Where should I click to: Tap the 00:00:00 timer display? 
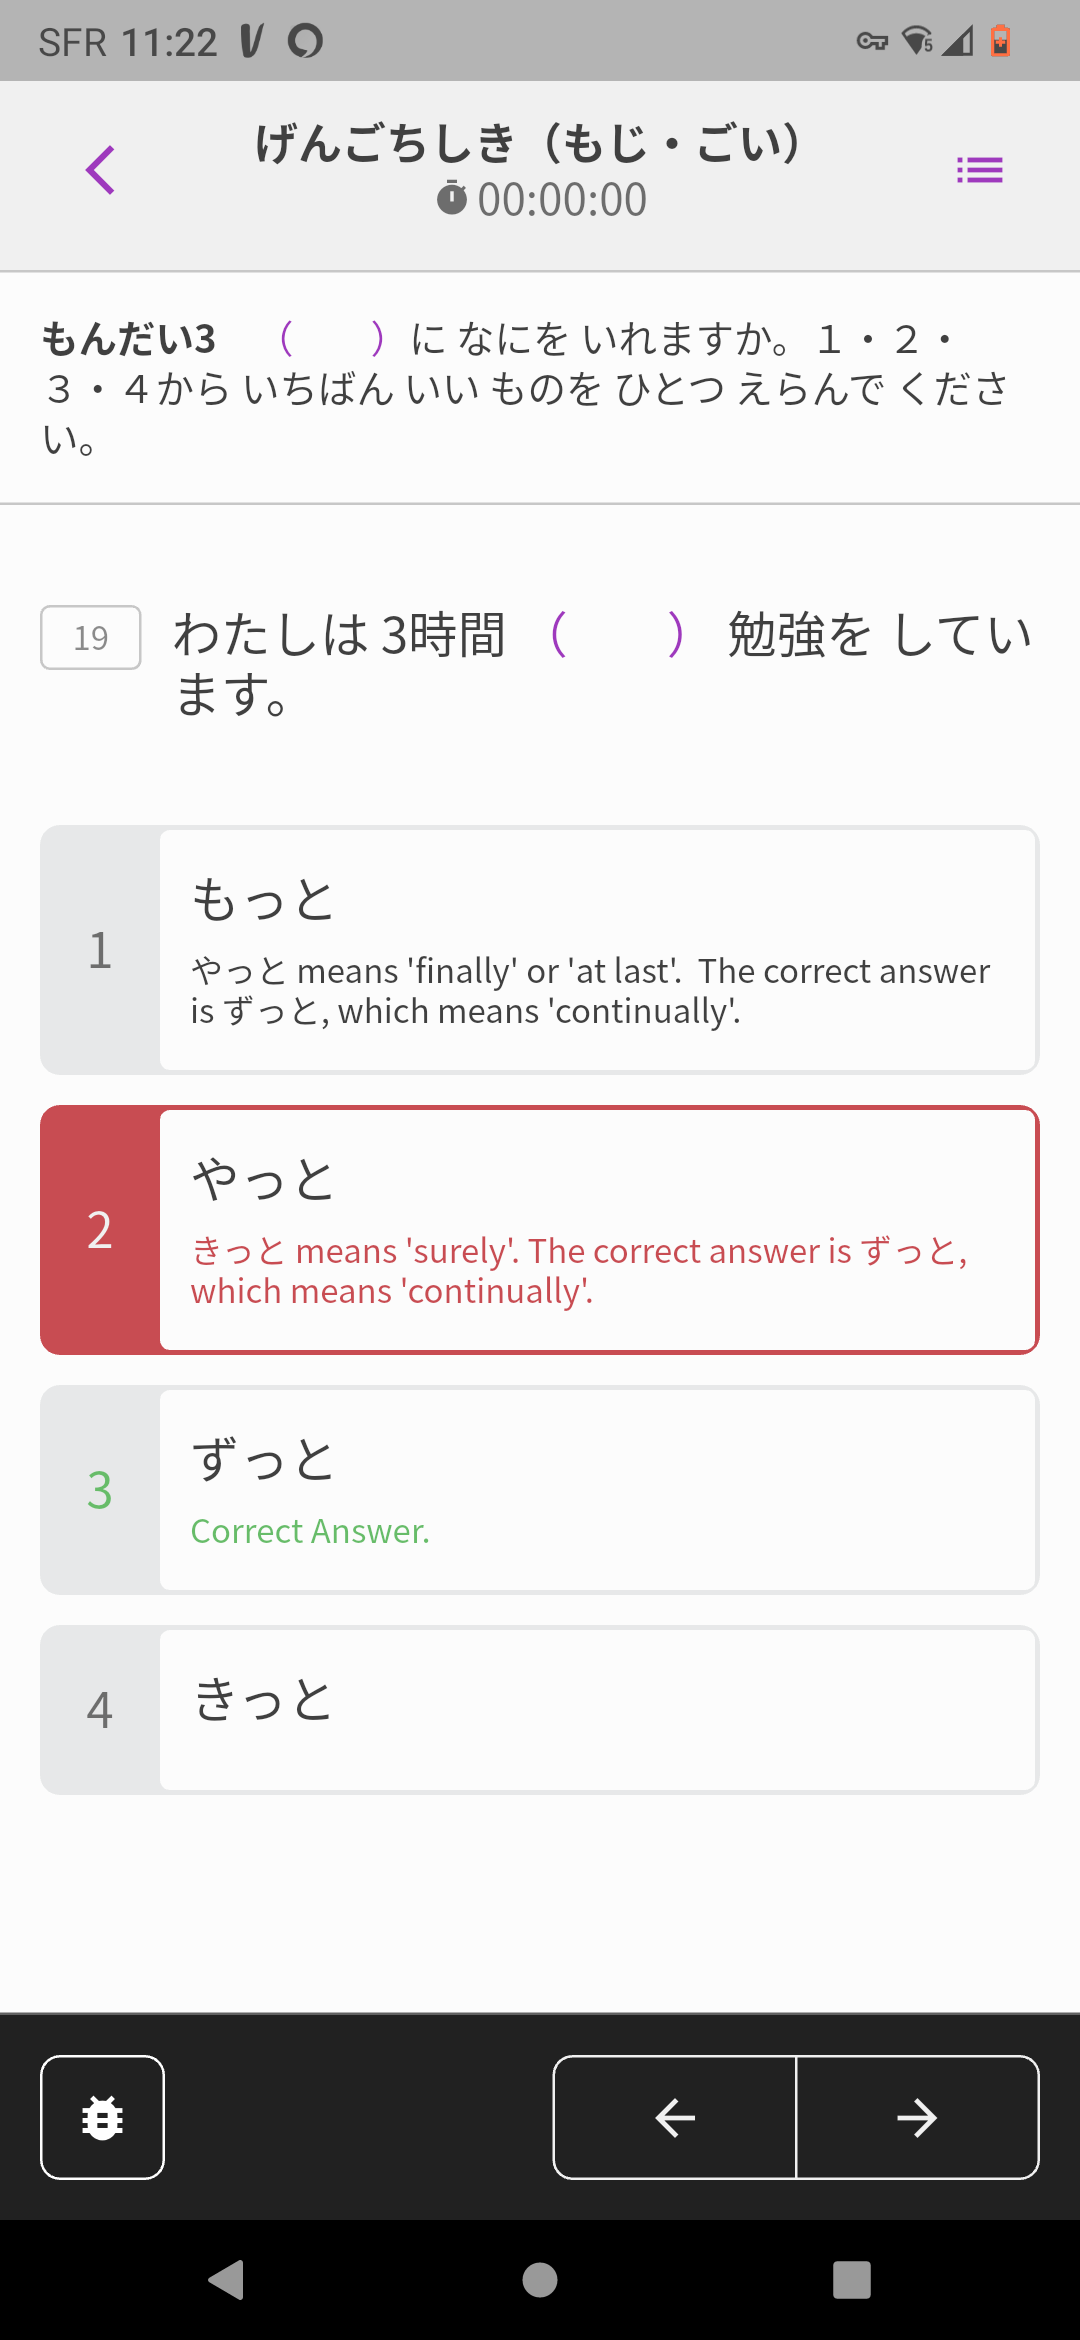[562, 200]
